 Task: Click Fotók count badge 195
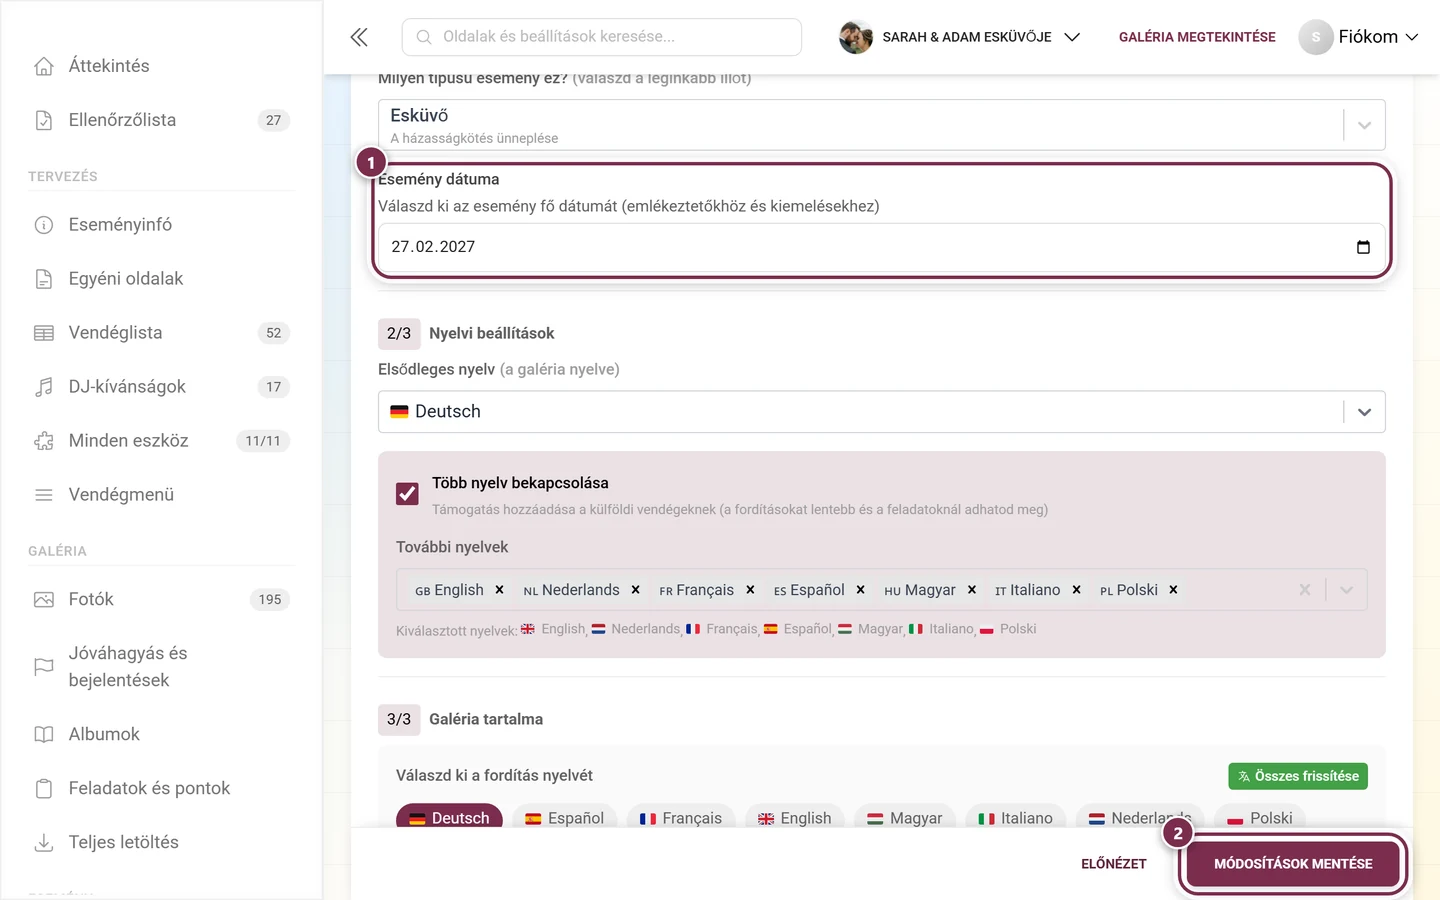tap(270, 600)
